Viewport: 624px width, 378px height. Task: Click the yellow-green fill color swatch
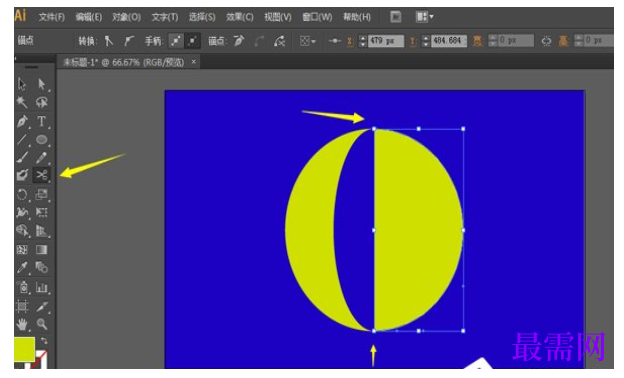[24, 349]
